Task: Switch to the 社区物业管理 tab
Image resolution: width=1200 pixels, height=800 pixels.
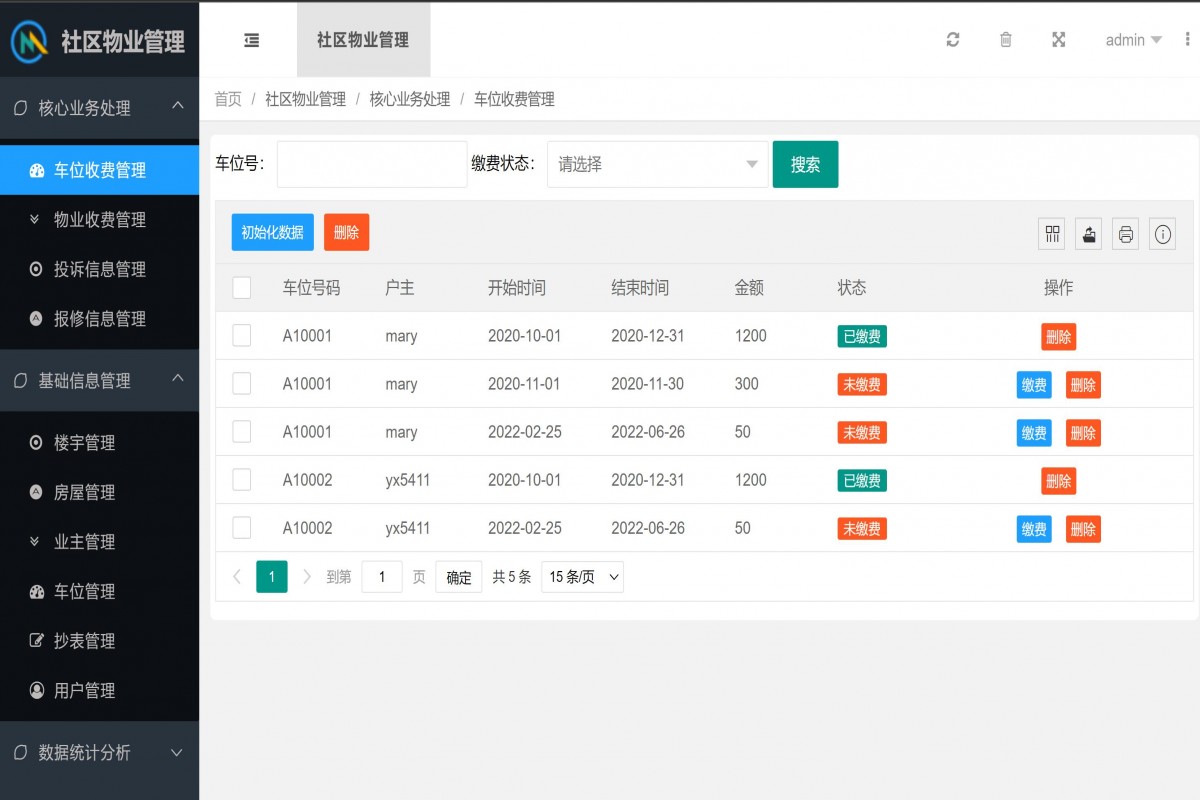Action: [363, 40]
